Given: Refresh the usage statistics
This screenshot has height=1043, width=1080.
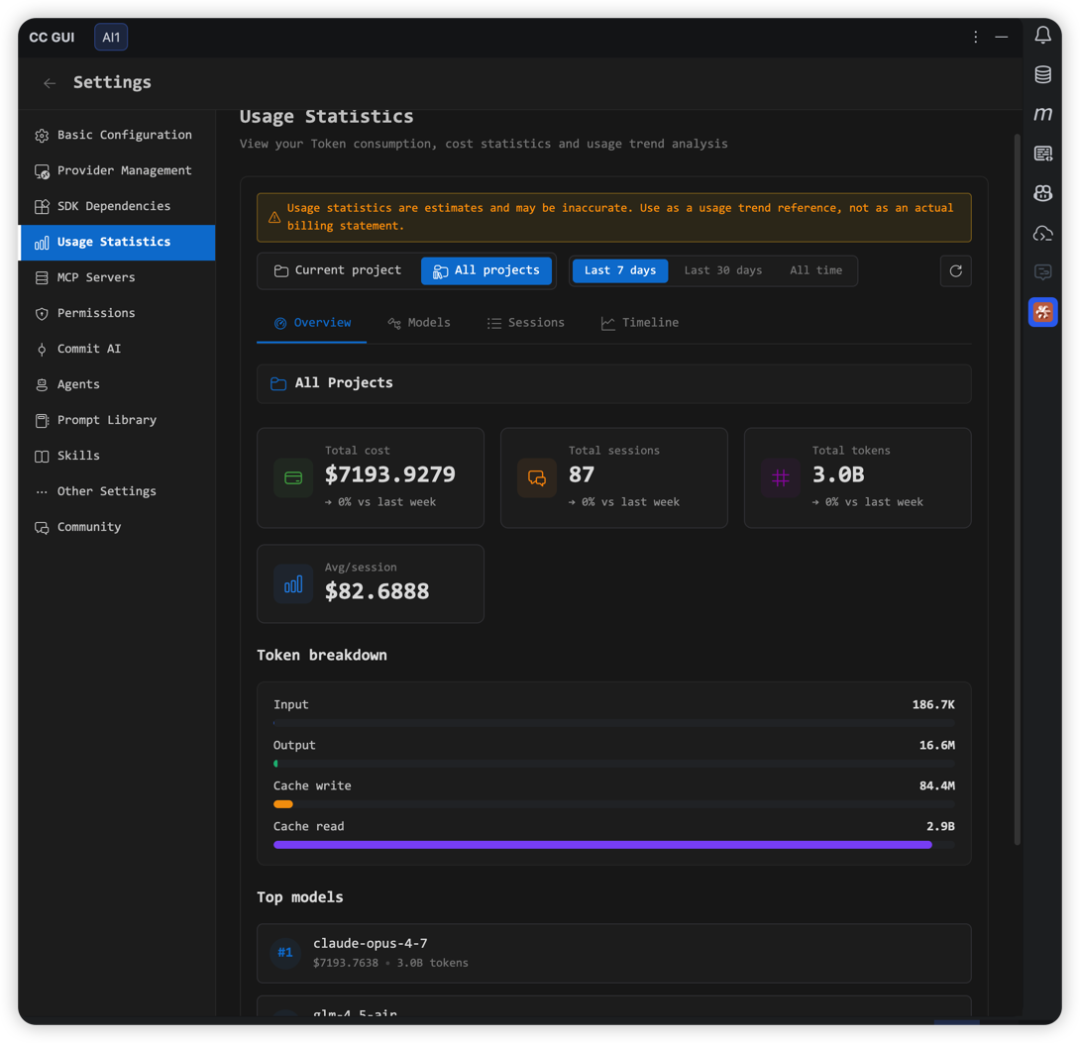Looking at the screenshot, I should tap(955, 271).
